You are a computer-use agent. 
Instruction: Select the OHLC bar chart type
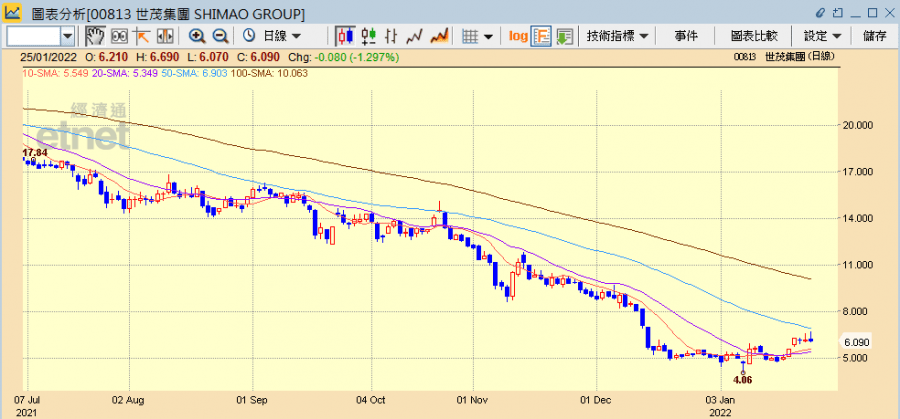point(392,36)
